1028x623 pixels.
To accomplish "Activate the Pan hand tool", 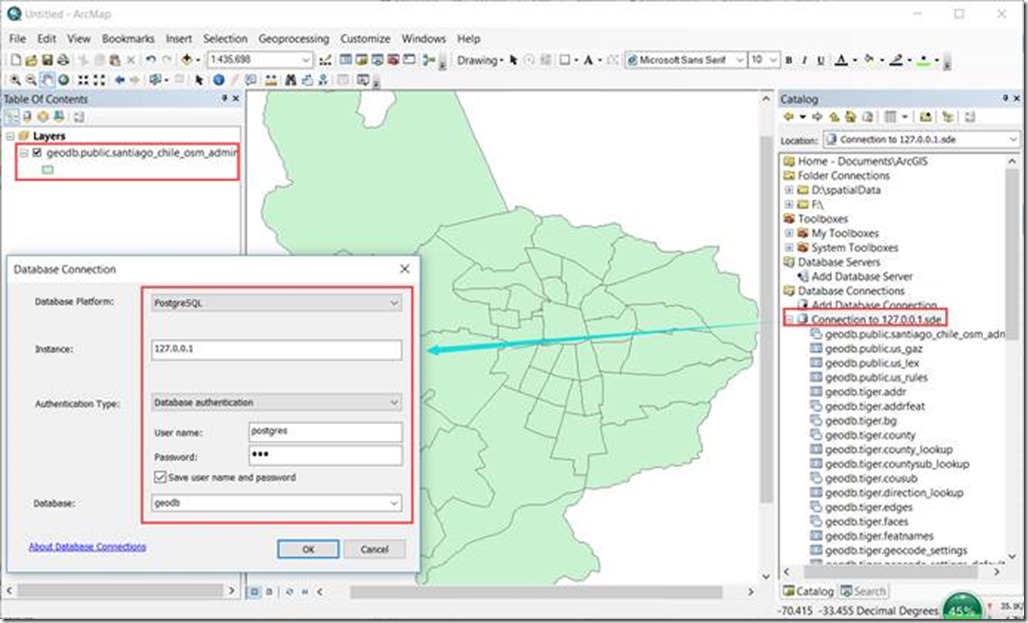I will pyautogui.click(x=47, y=80).
